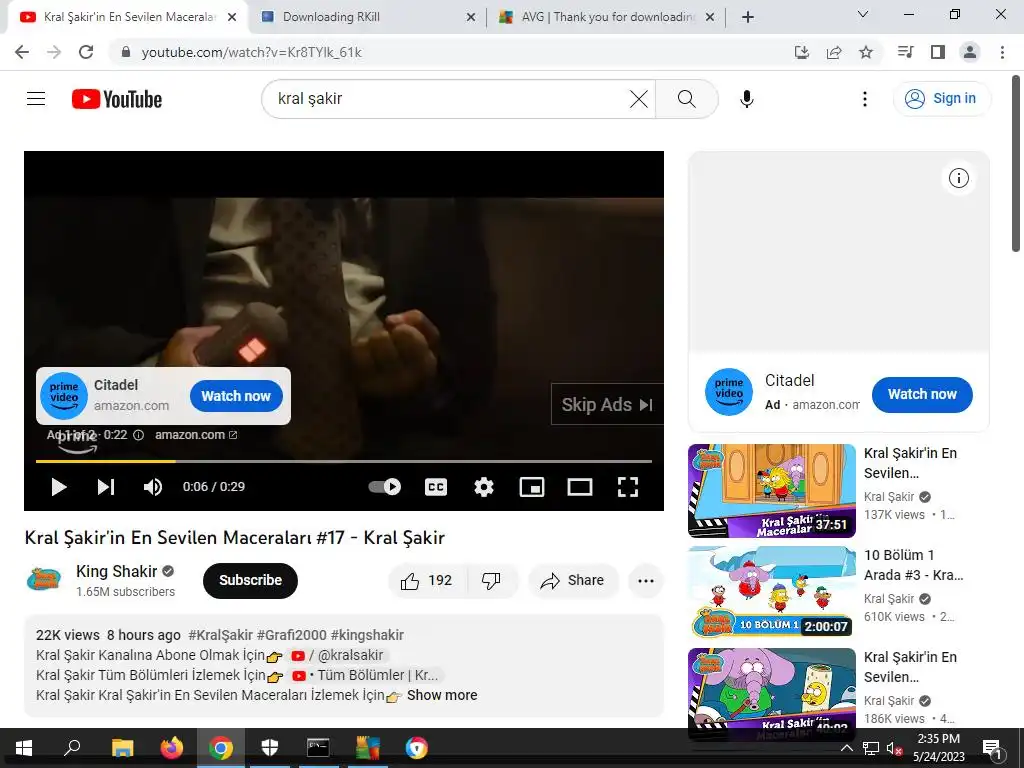Image resolution: width=1024 pixels, height=768 pixels.
Task: Open YouTube settings three-dot menu
Action: click(865, 99)
